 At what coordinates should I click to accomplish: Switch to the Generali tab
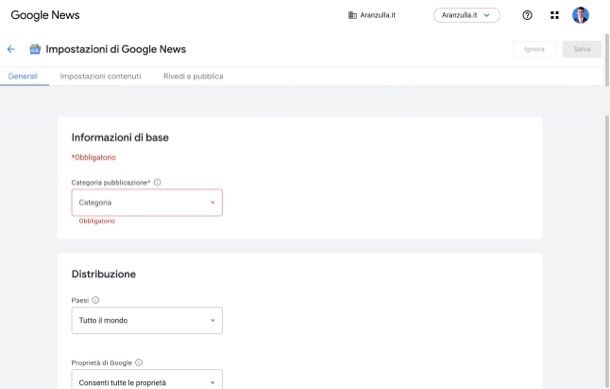(x=23, y=76)
